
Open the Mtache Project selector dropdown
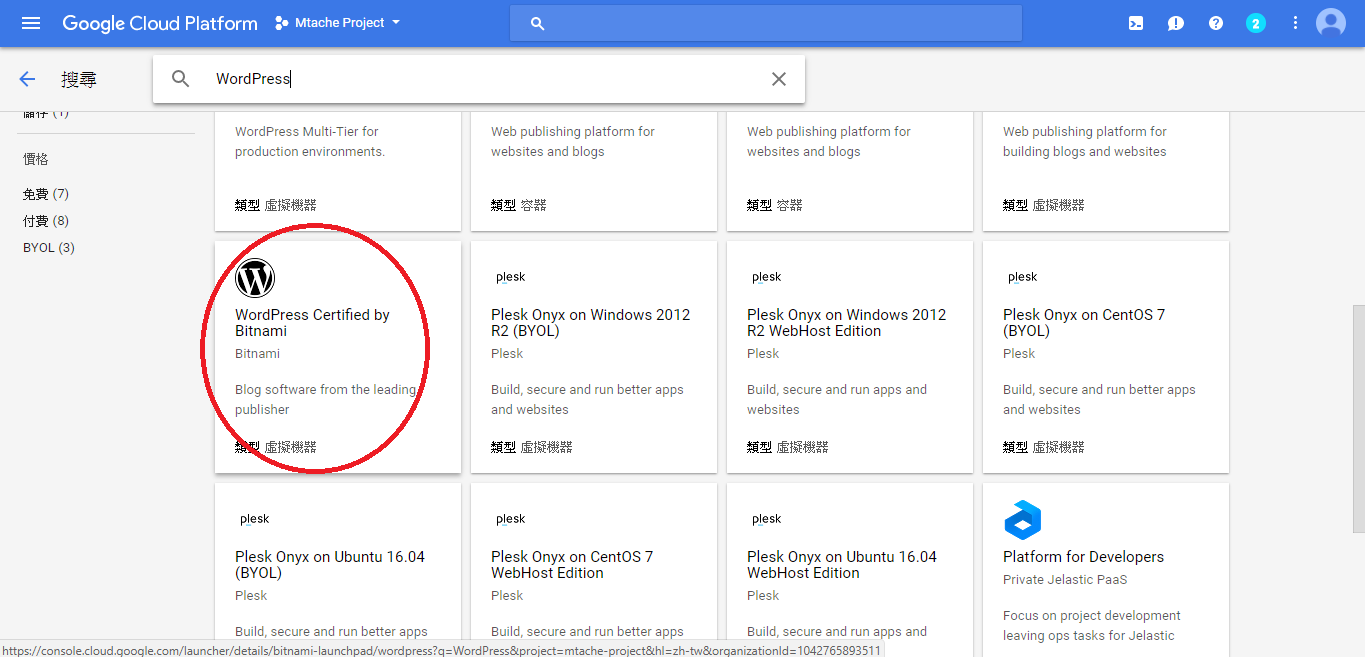(338, 23)
